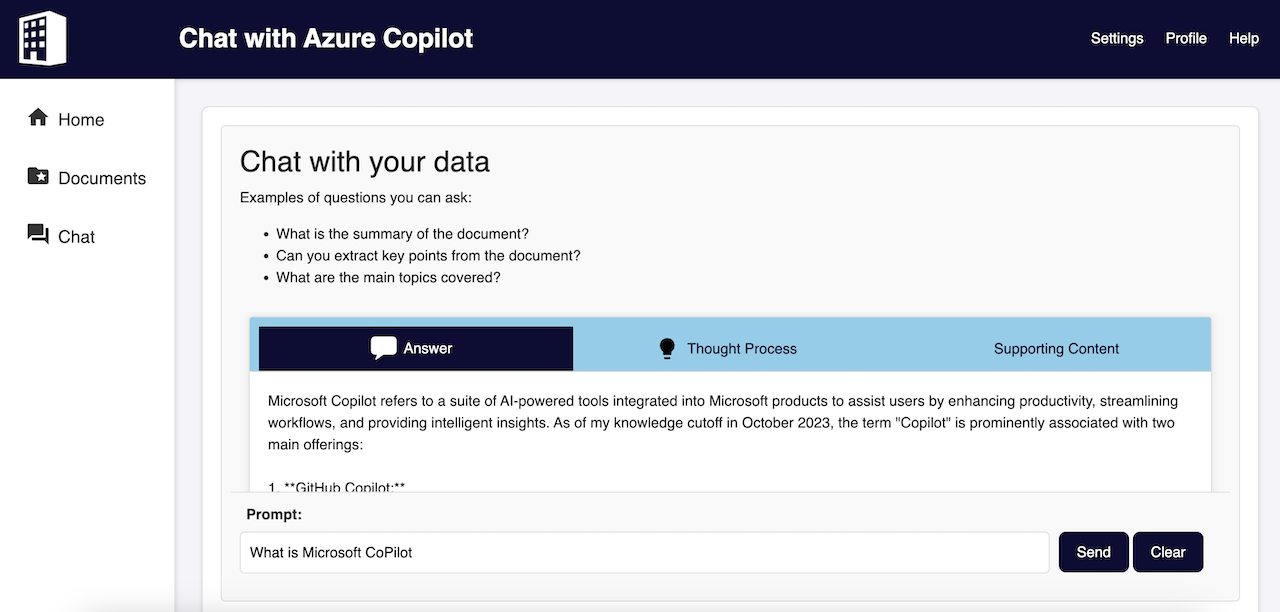Click the Help link
This screenshot has width=1280, height=612.
pyautogui.click(x=1243, y=38)
